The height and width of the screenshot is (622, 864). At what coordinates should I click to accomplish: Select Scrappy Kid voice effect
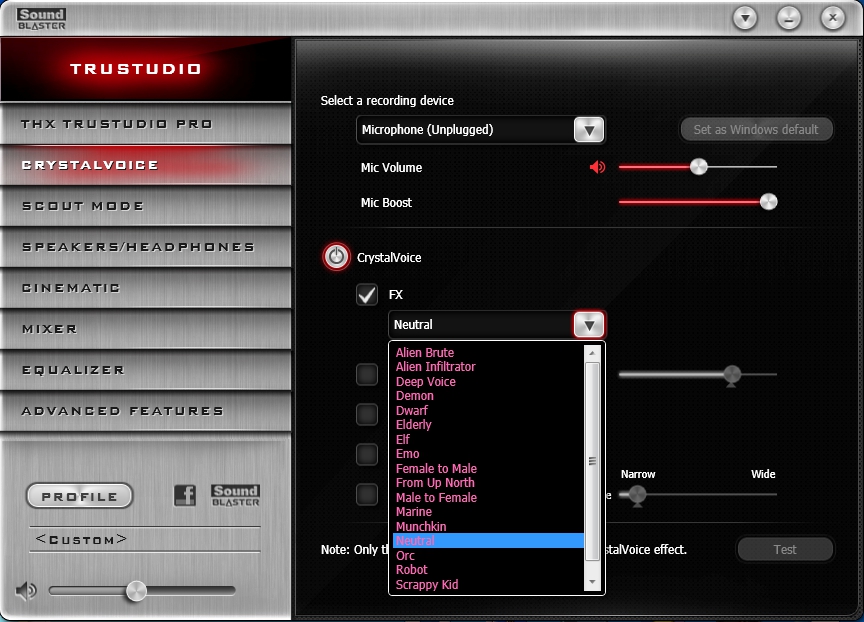(x=426, y=585)
